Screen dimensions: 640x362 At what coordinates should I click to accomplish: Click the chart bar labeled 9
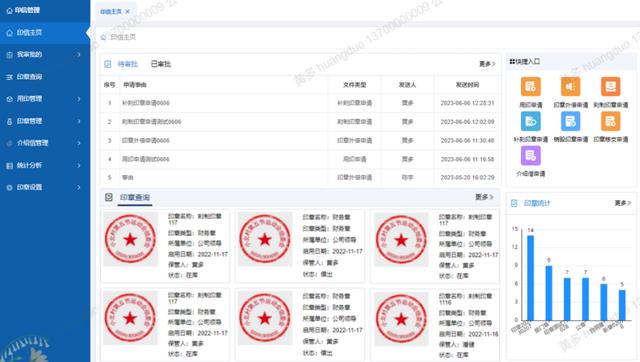click(549, 293)
